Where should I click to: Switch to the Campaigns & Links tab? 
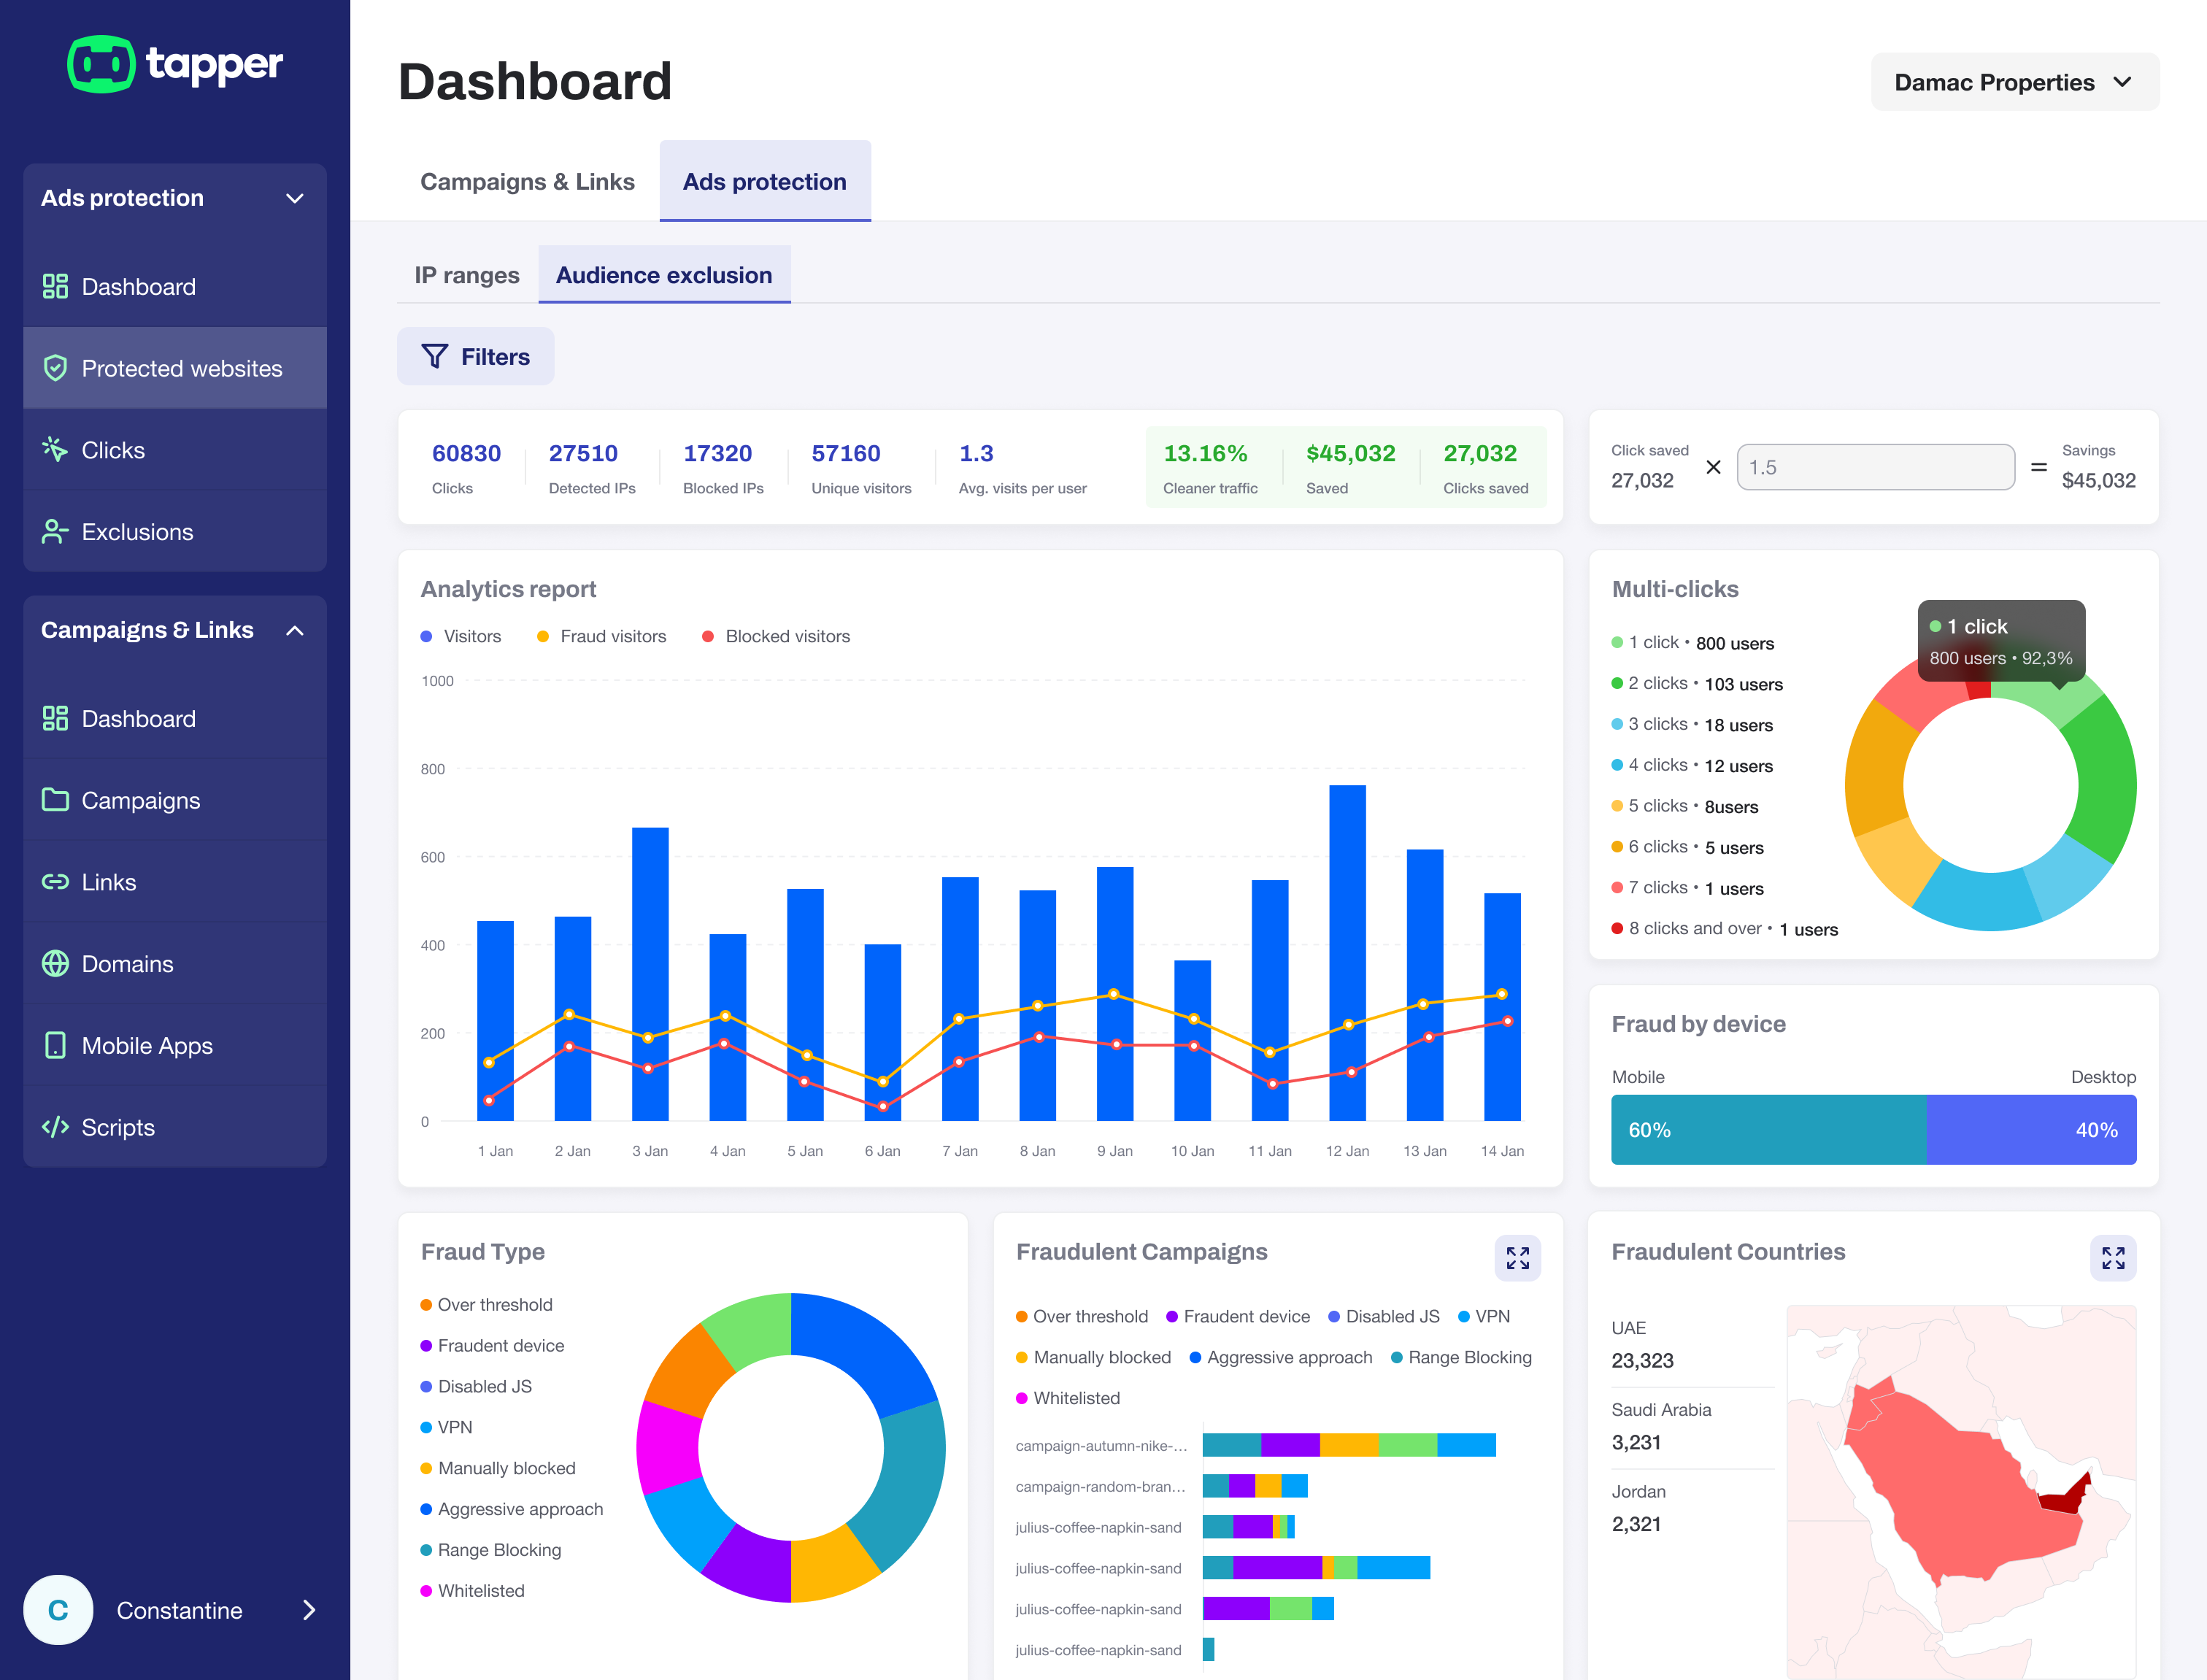[527, 182]
